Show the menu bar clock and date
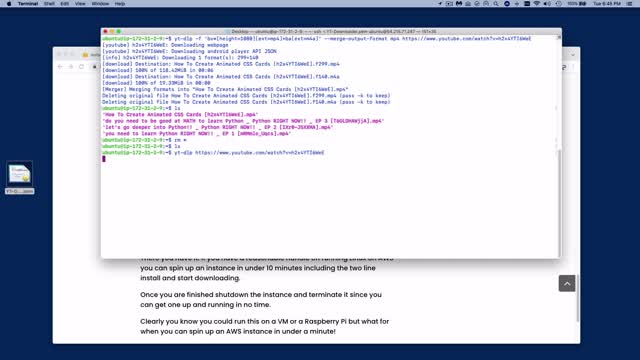Screen dimensions: 640x360 (x=607, y=4)
